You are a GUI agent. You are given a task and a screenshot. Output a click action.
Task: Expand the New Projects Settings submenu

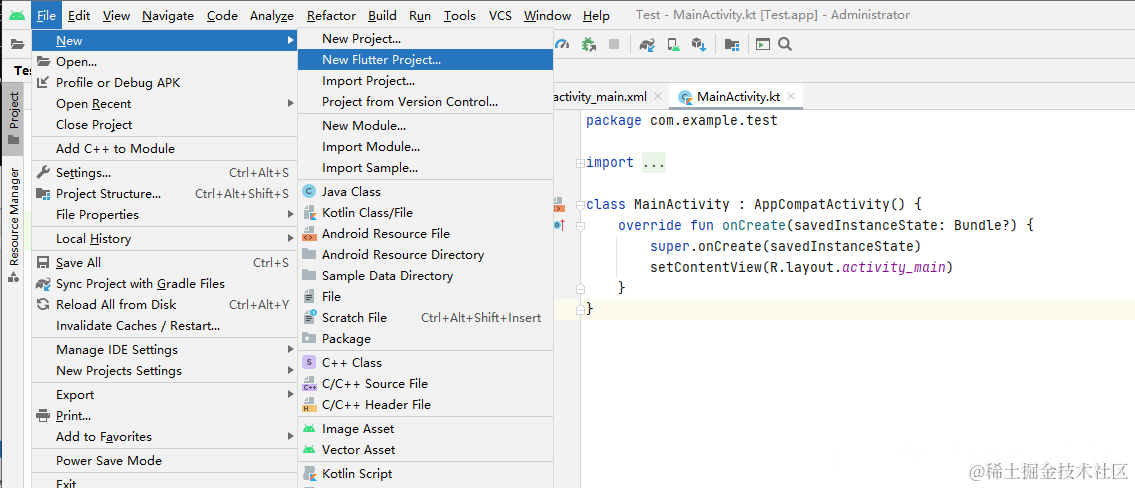164,371
